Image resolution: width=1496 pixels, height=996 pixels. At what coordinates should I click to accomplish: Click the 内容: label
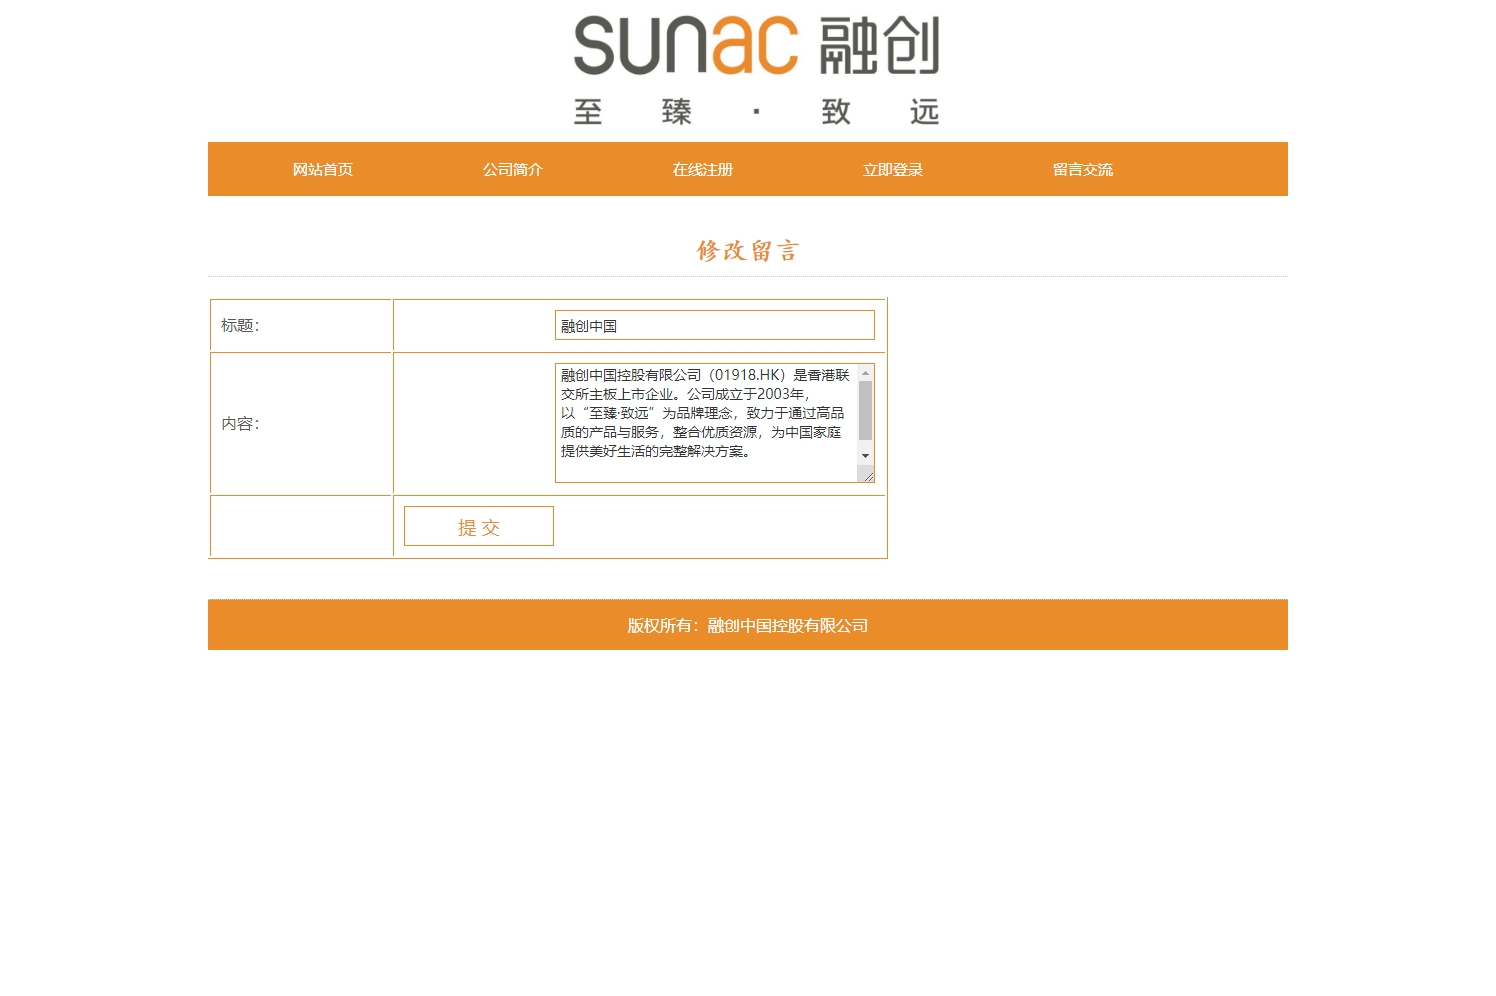coord(240,424)
